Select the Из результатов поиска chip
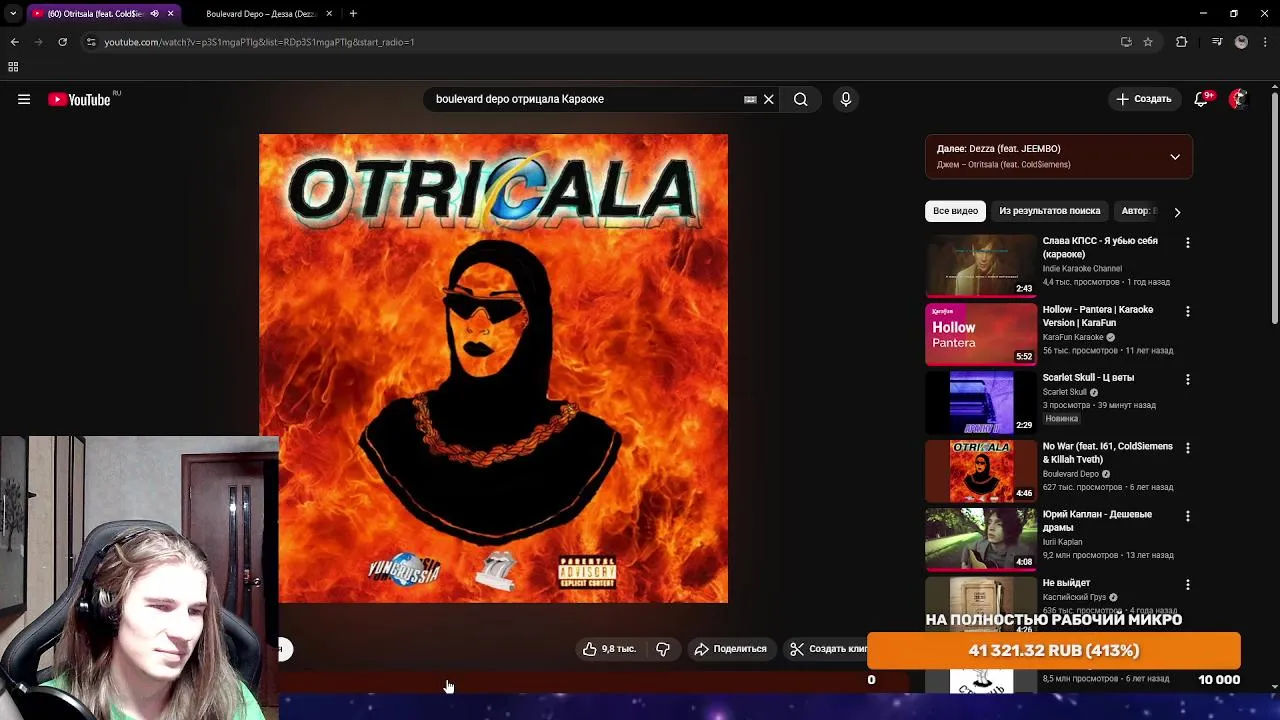 (1049, 211)
